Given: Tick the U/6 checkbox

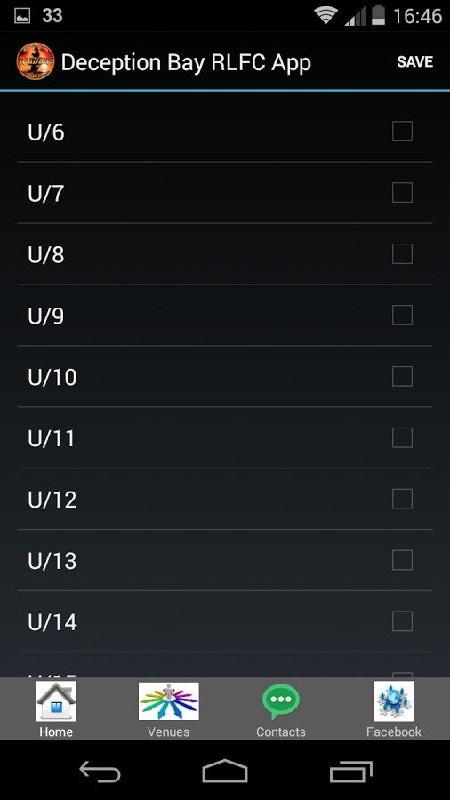Looking at the screenshot, I should pos(402,132).
